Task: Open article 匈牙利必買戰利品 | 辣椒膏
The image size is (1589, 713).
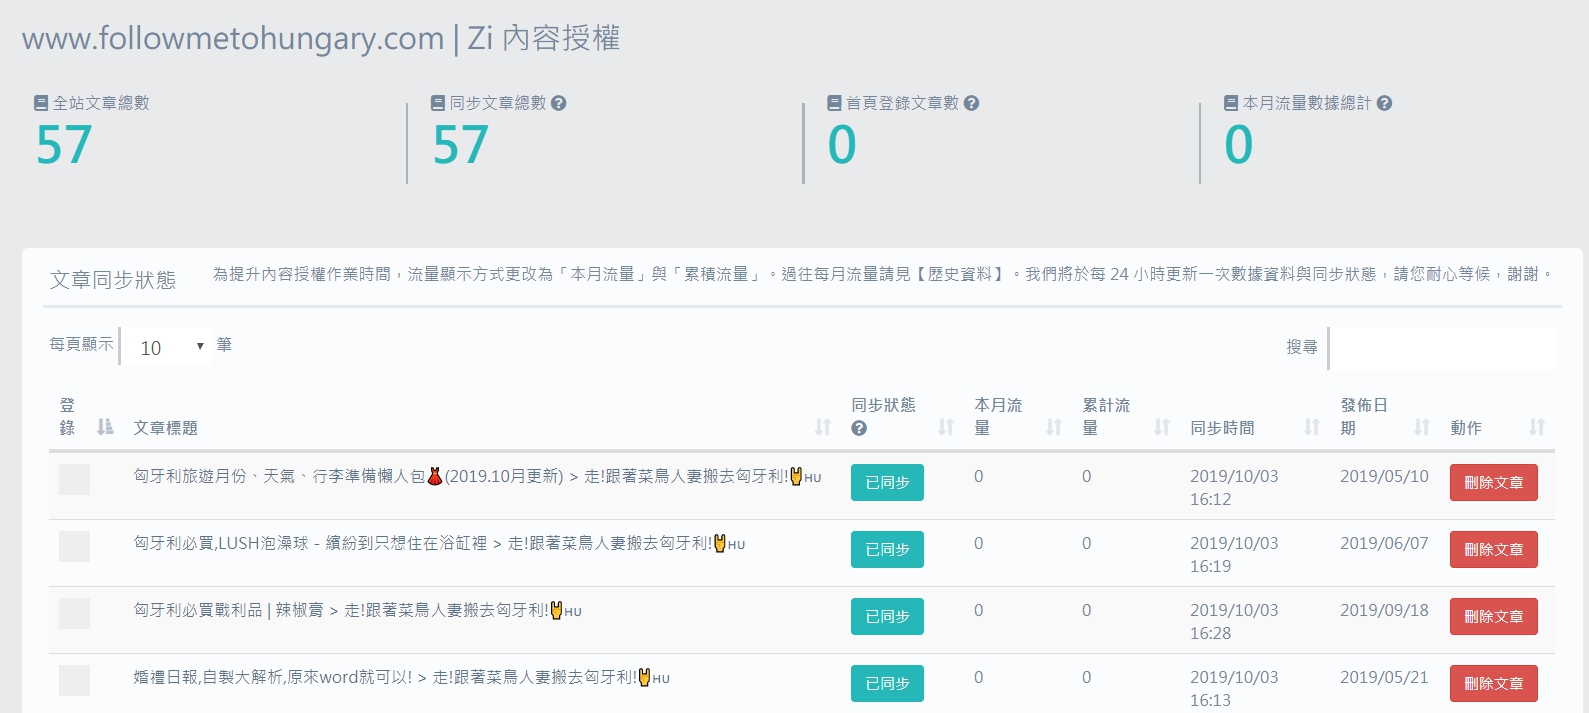Action: coord(357,611)
